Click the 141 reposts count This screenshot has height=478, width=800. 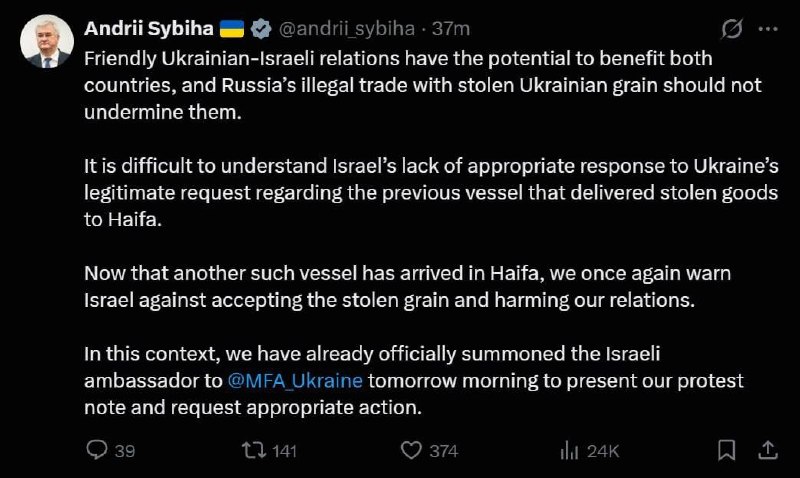[x=285, y=451]
